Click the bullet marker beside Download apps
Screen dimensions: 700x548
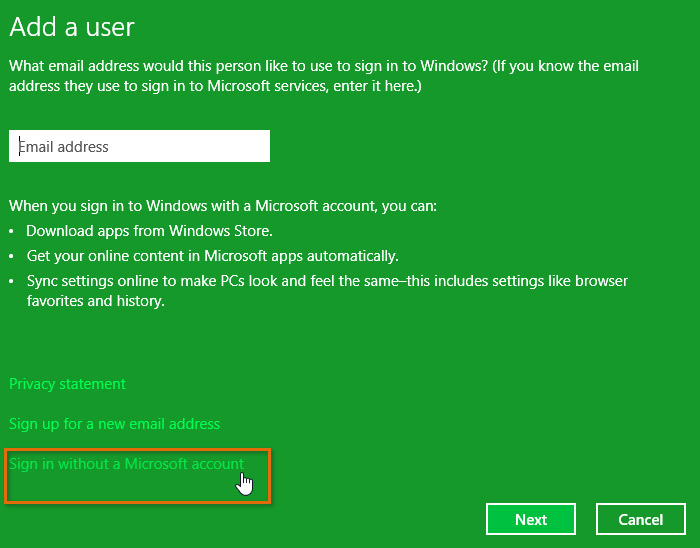tap(14, 231)
